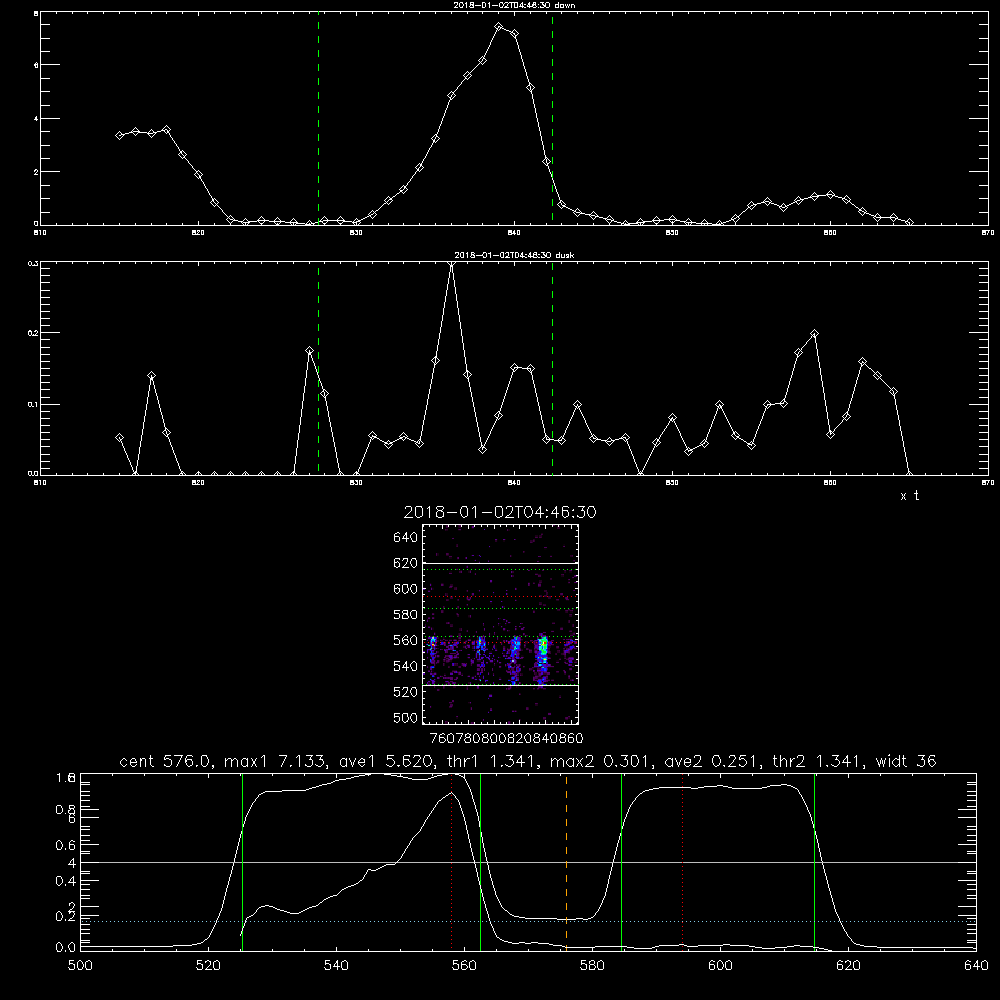The width and height of the screenshot is (1000, 1000).
Task: Click horizontal white threshold line in bottom plot
Action: click(x=528, y=862)
